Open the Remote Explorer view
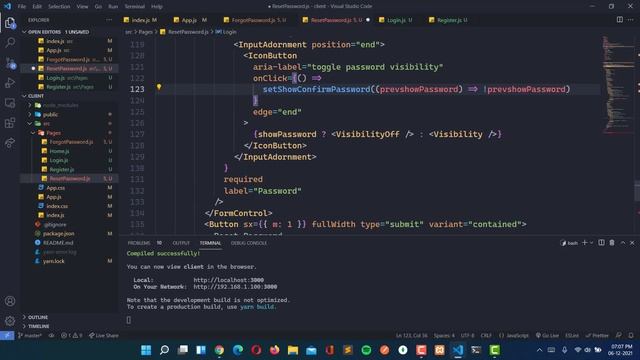 point(10,102)
